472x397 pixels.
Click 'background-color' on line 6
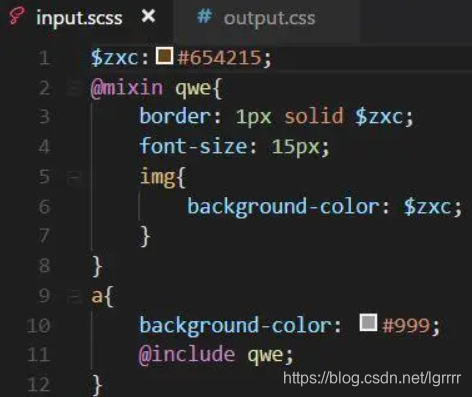(283, 207)
